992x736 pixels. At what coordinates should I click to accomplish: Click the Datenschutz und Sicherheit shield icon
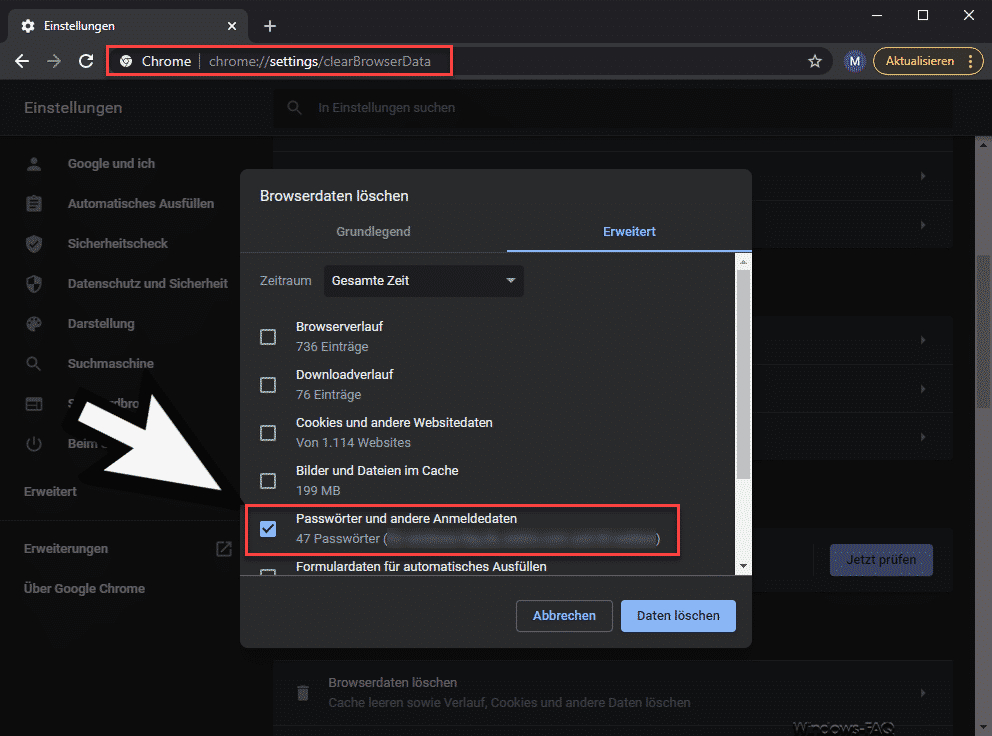point(34,284)
